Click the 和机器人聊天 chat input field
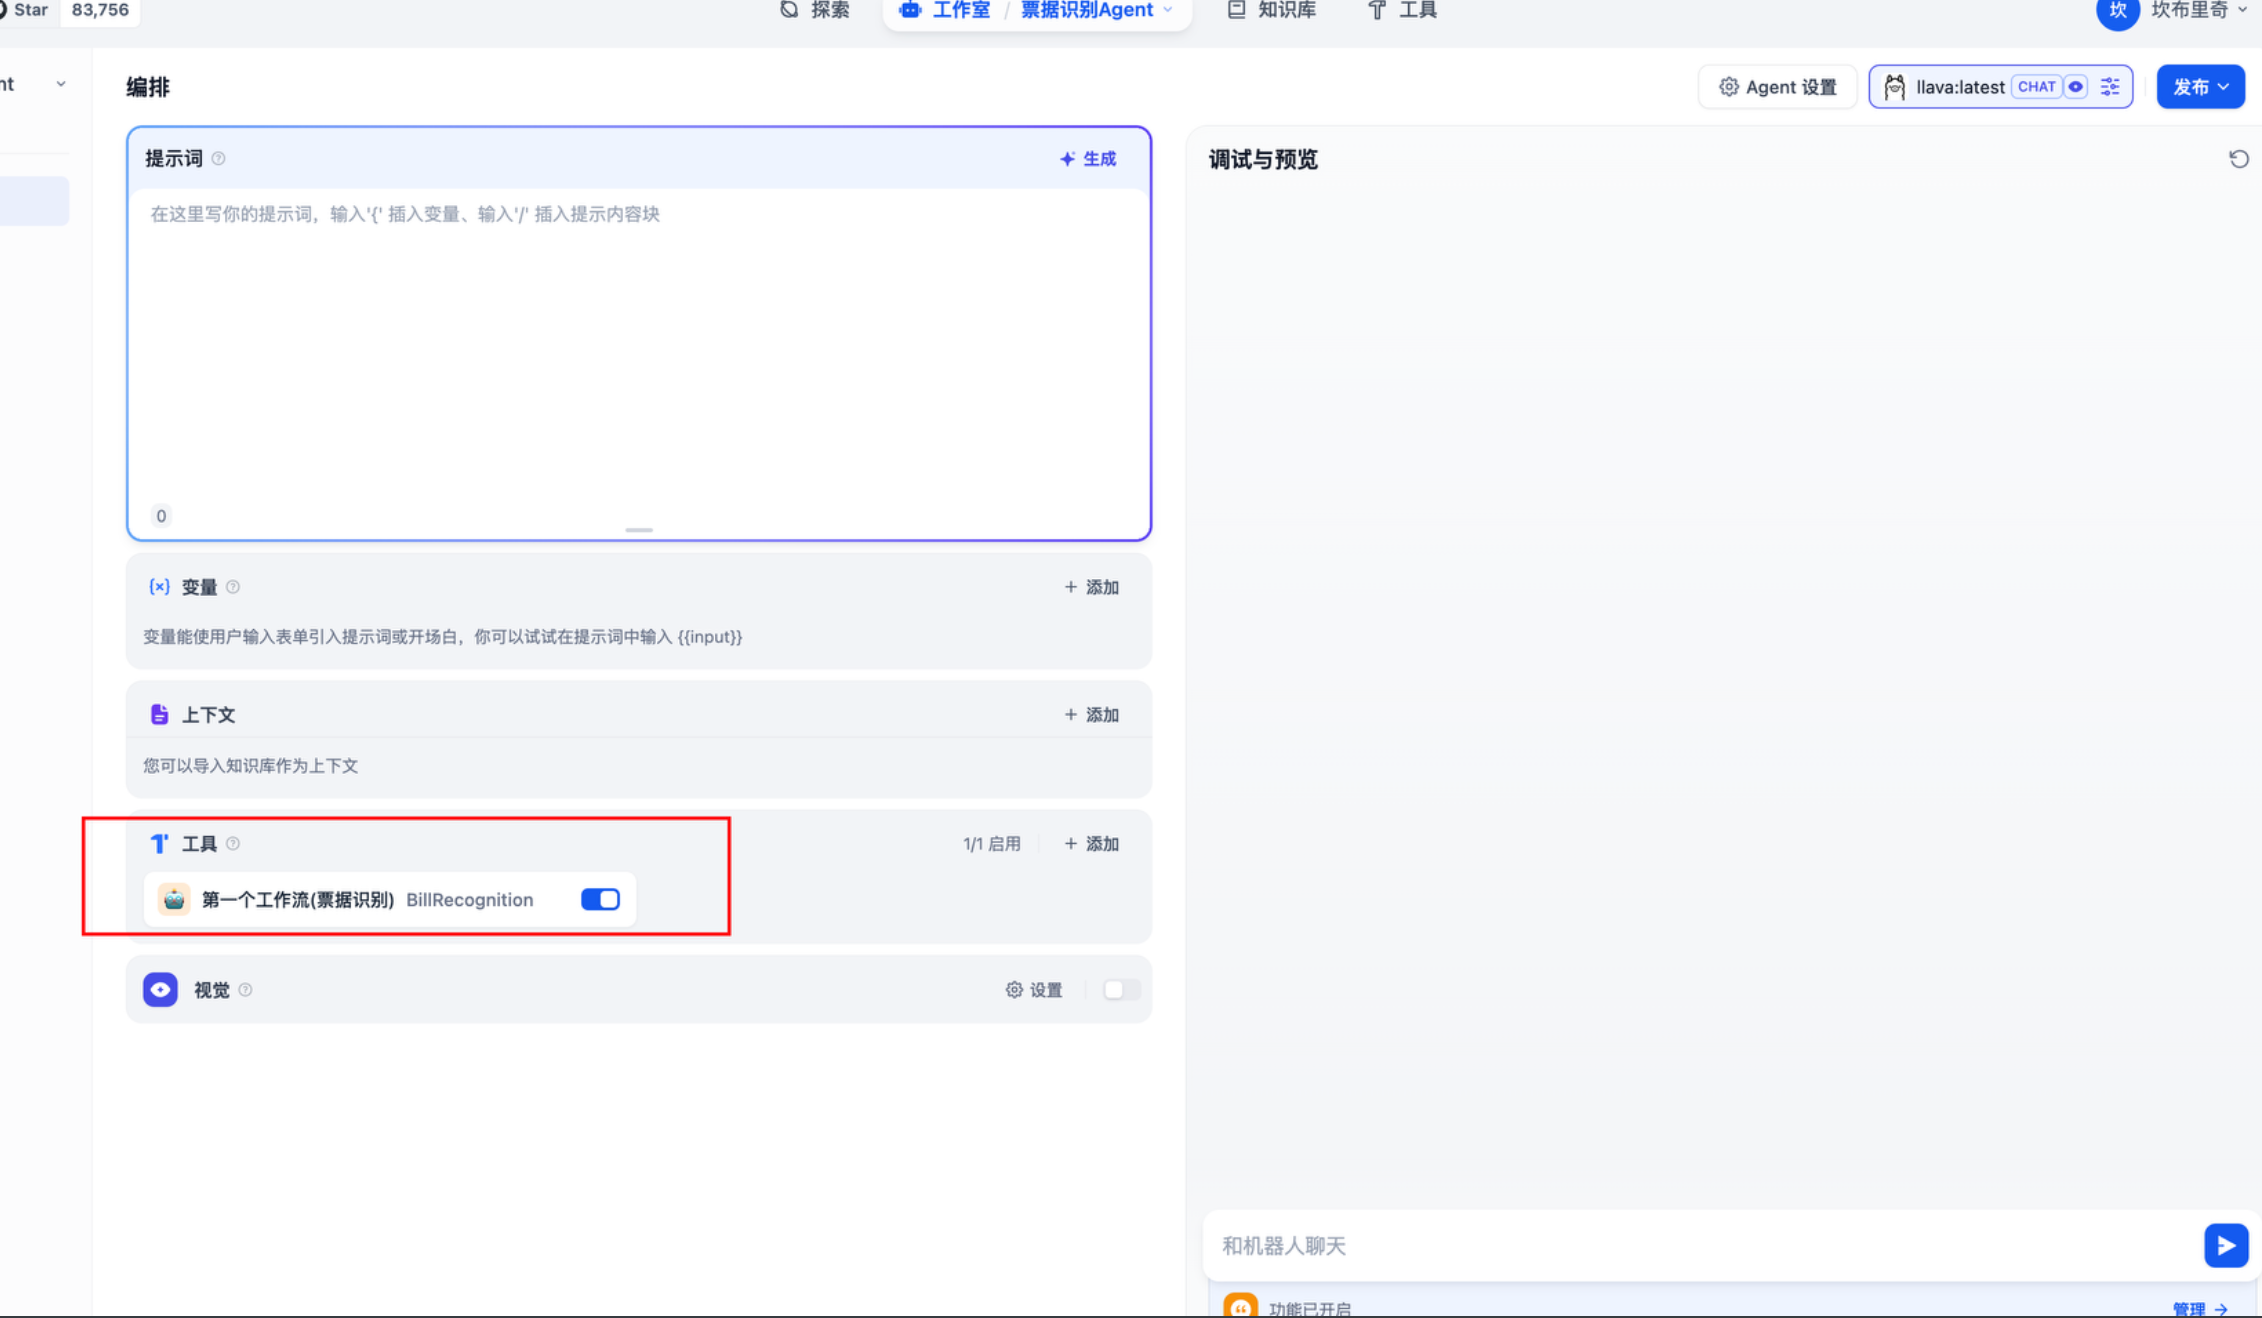The width and height of the screenshot is (2262, 1318). pyautogui.click(x=1700, y=1245)
